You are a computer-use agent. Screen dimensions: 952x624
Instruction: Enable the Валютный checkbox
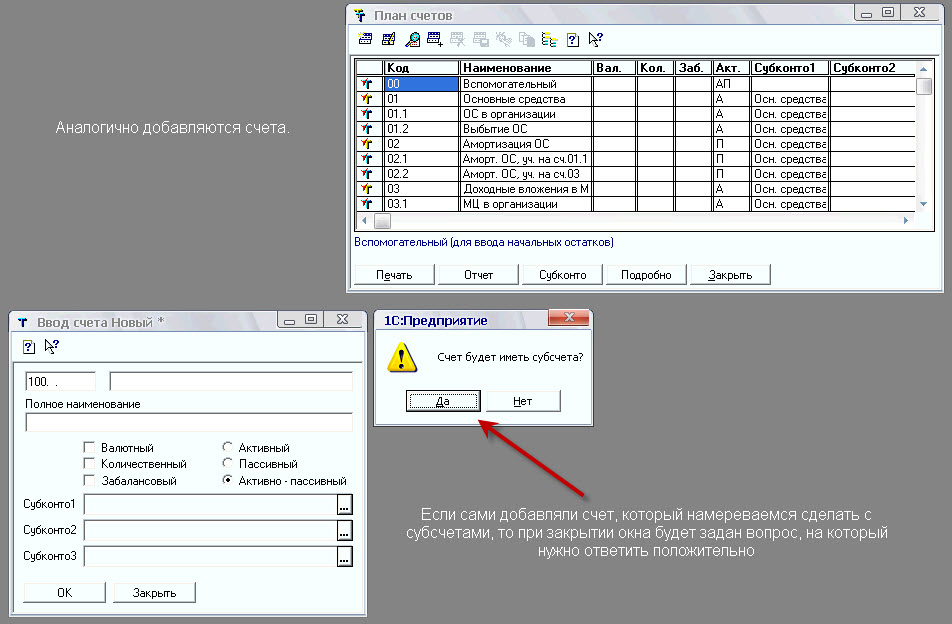point(90,448)
